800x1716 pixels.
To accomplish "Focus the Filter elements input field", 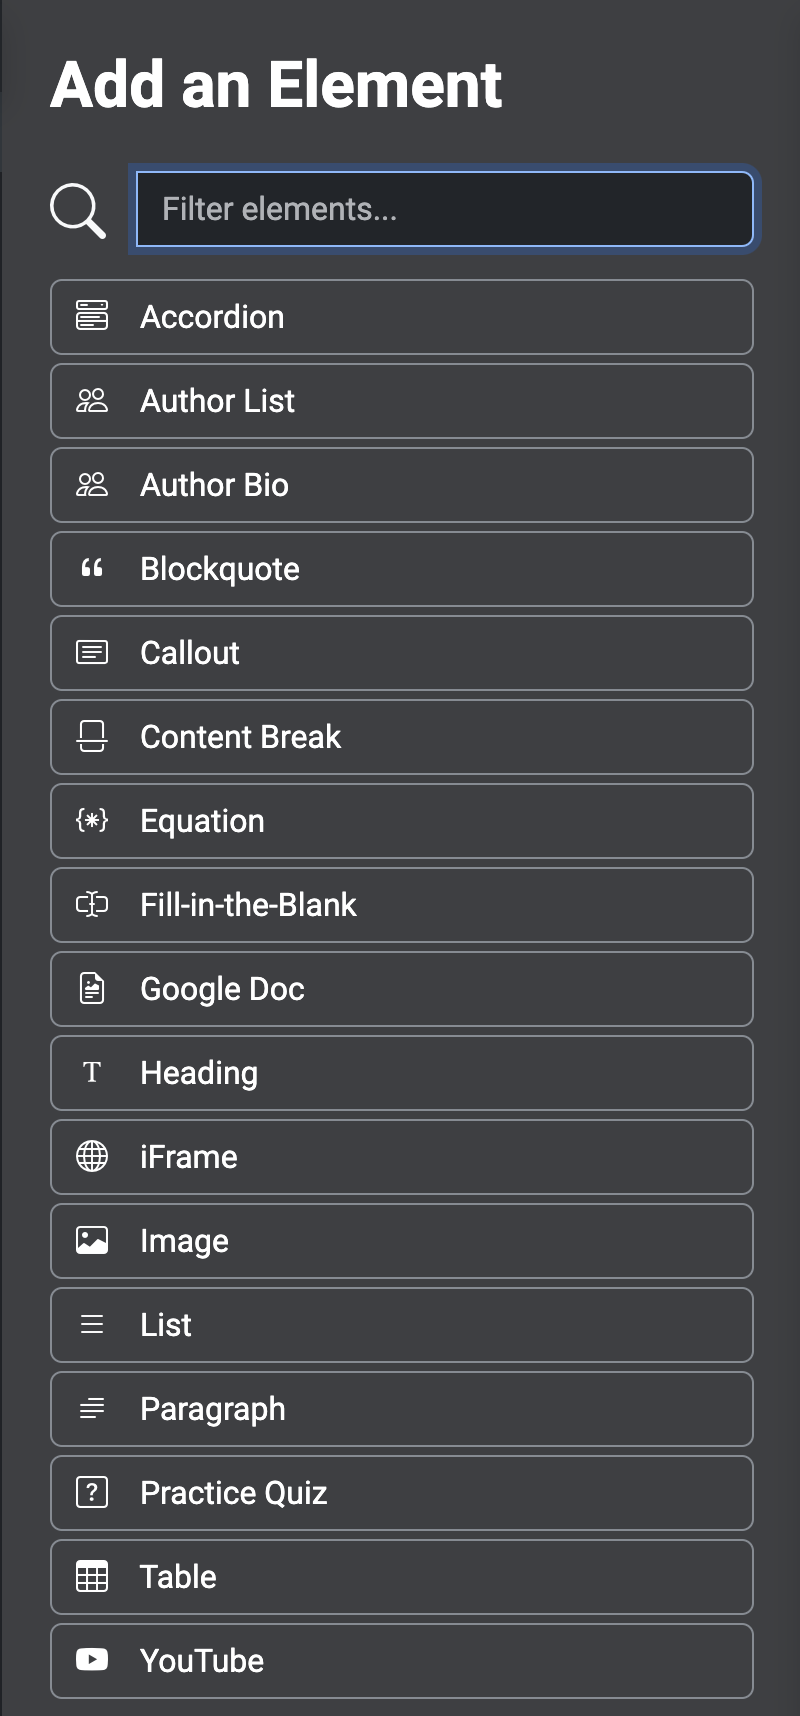I will [444, 209].
